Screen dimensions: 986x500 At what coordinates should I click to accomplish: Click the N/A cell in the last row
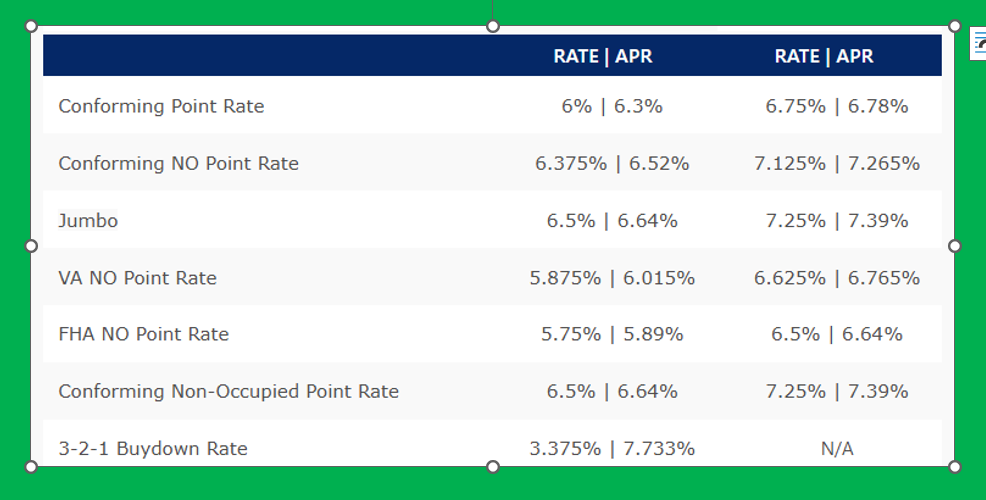(837, 449)
